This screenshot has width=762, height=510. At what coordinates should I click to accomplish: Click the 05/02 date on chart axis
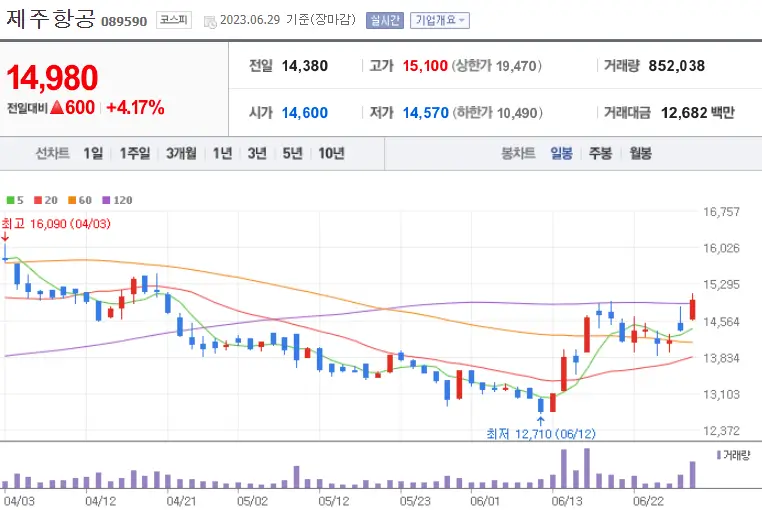[x=252, y=501]
